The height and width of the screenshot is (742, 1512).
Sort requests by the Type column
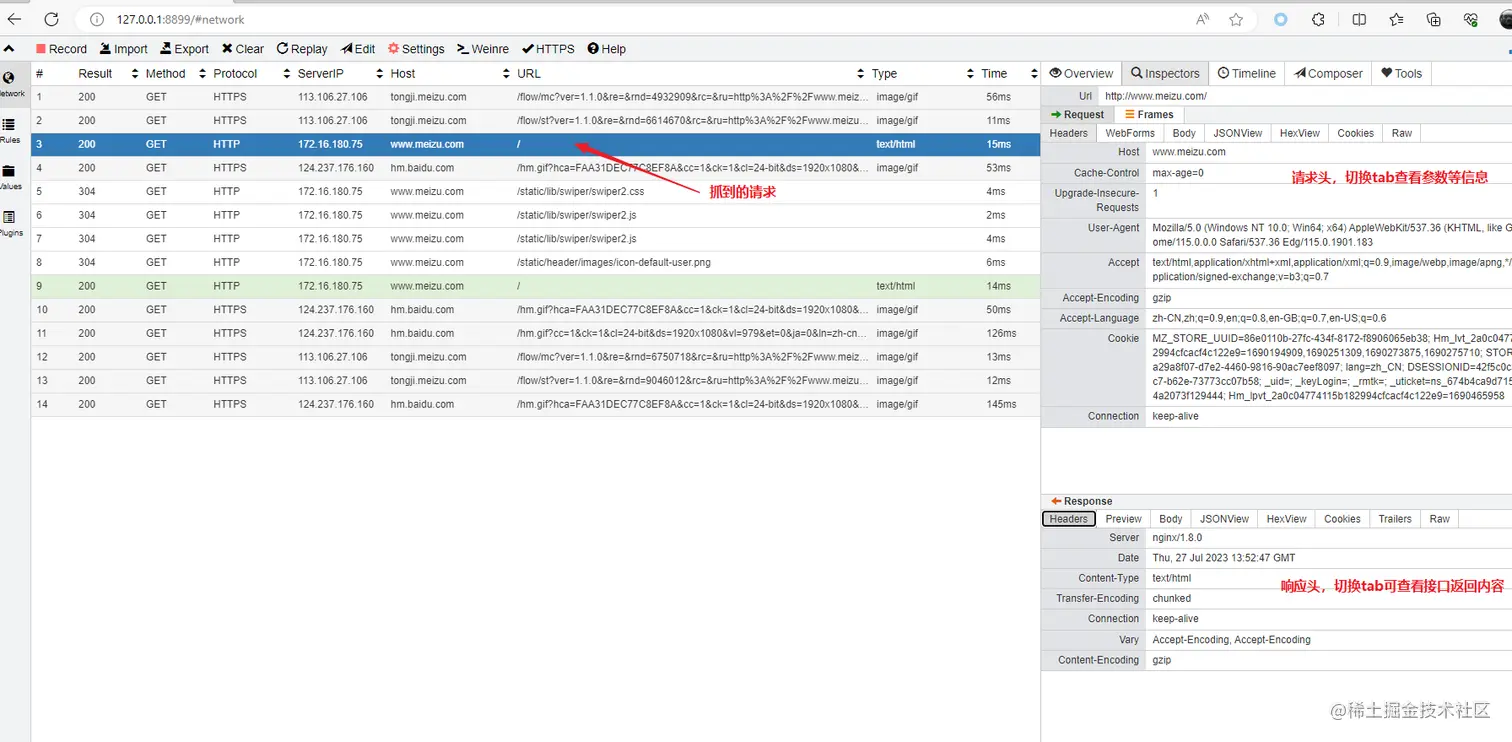coord(923,74)
